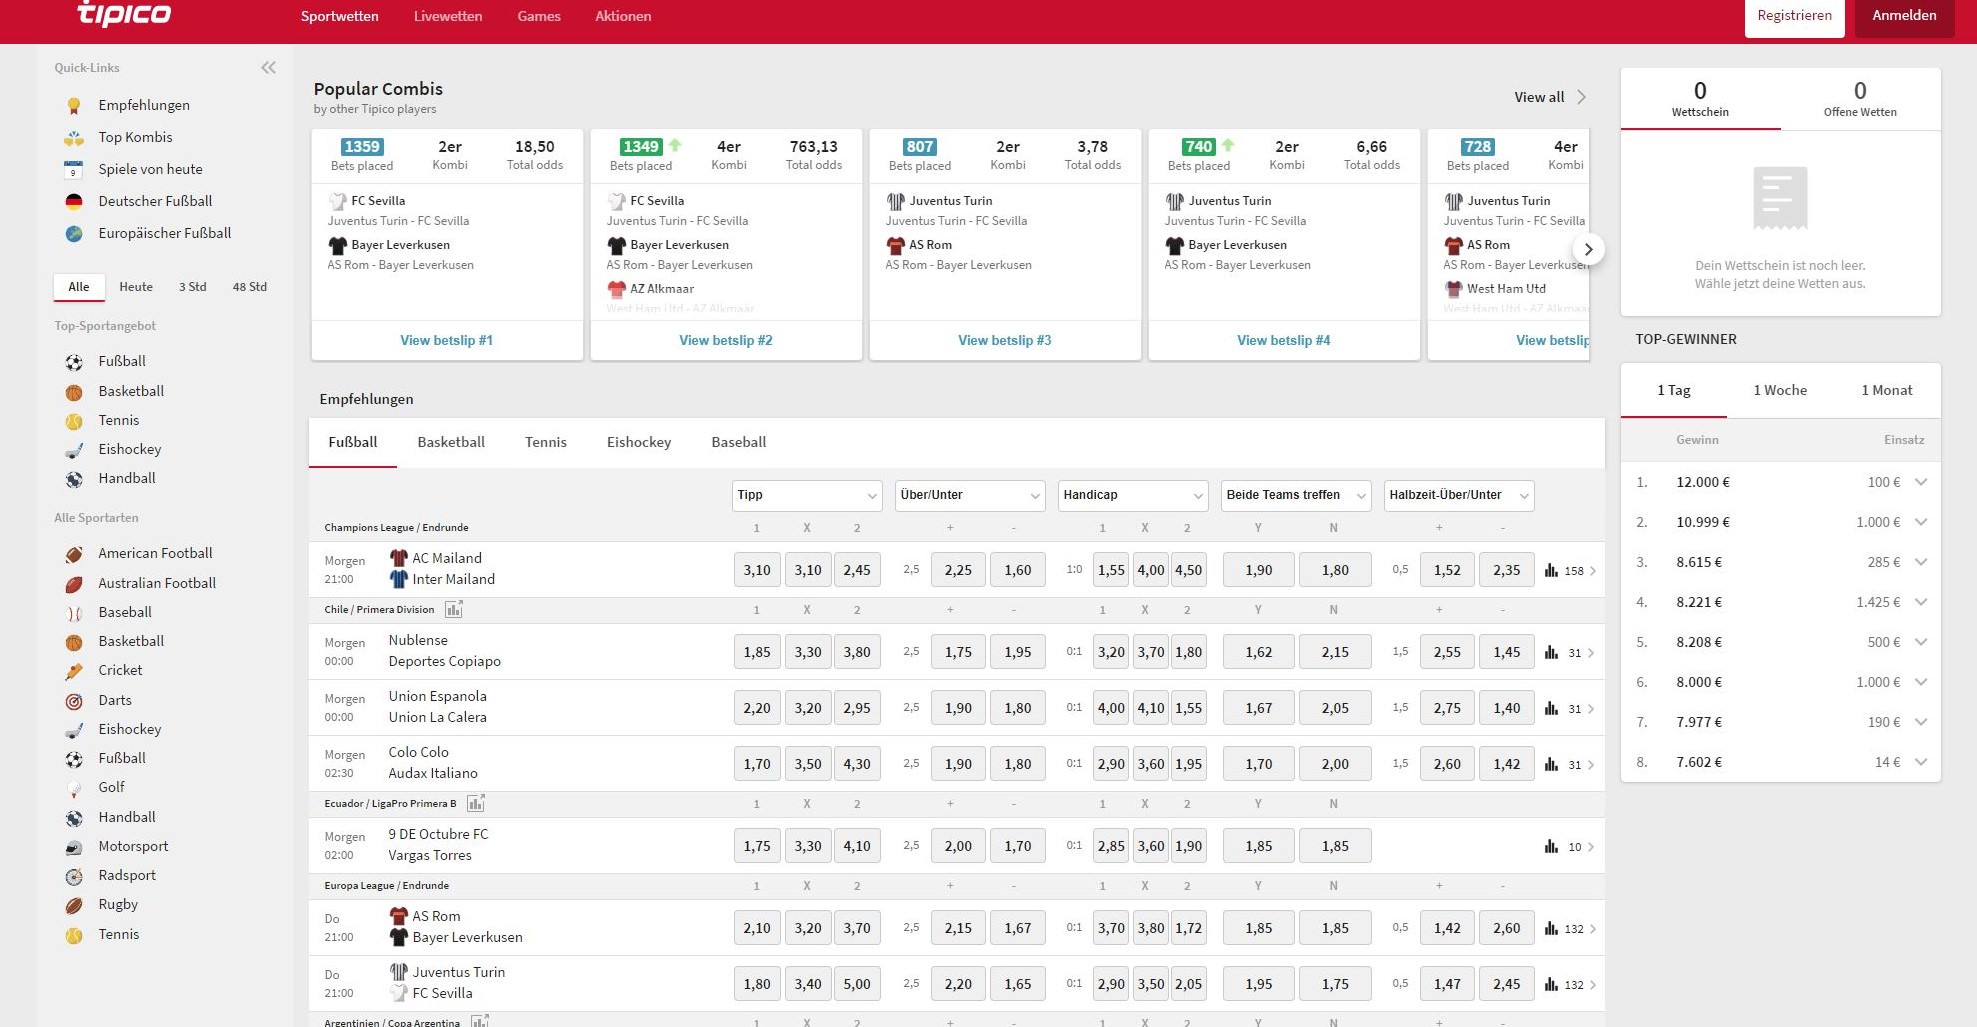1977x1027 pixels.
Task: Open Aktionen in top navigation
Action: (623, 16)
